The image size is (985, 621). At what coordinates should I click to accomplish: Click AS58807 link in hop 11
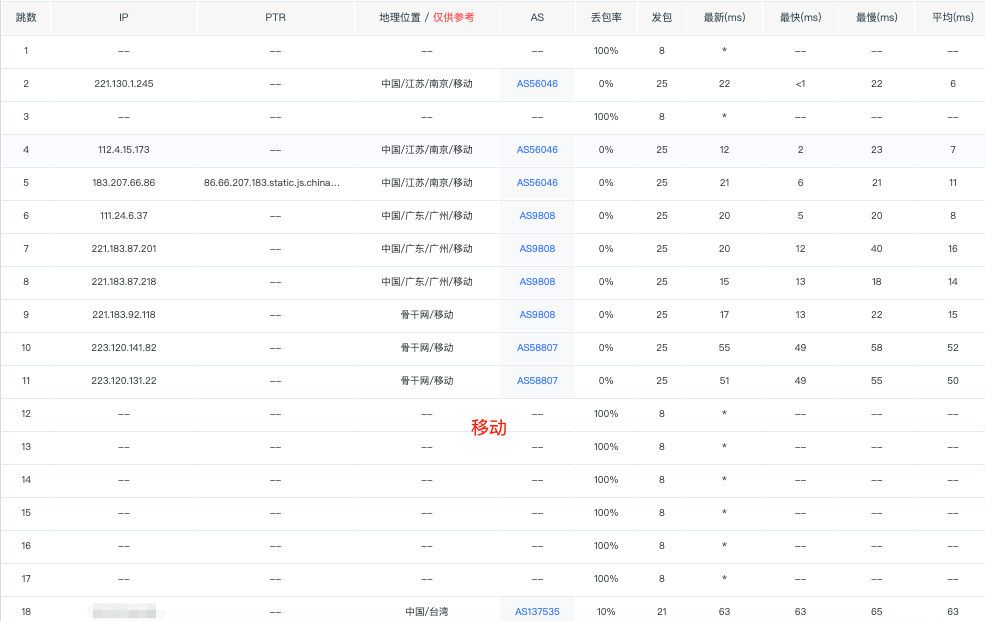(x=537, y=381)
